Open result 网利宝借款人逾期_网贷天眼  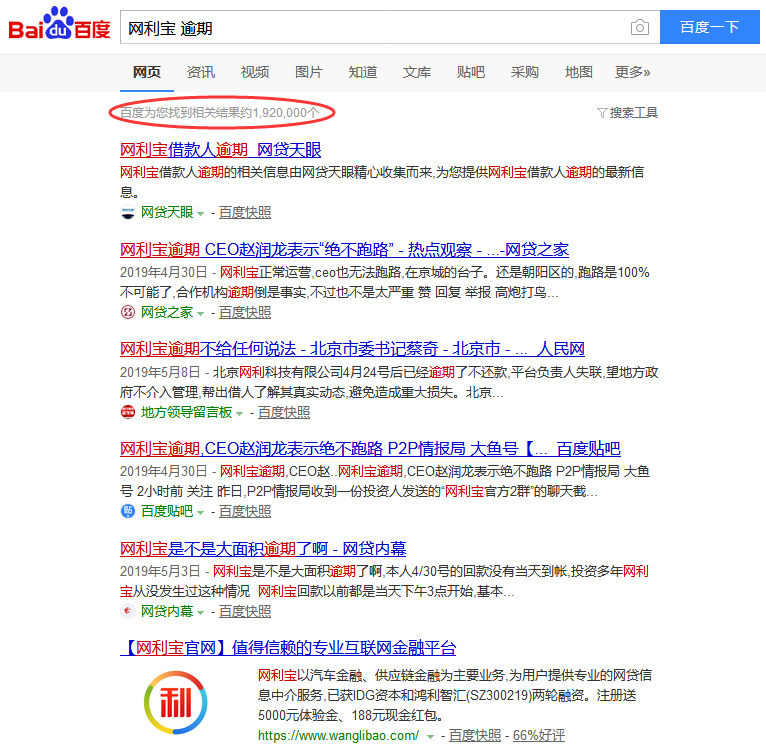click(220, 150)
